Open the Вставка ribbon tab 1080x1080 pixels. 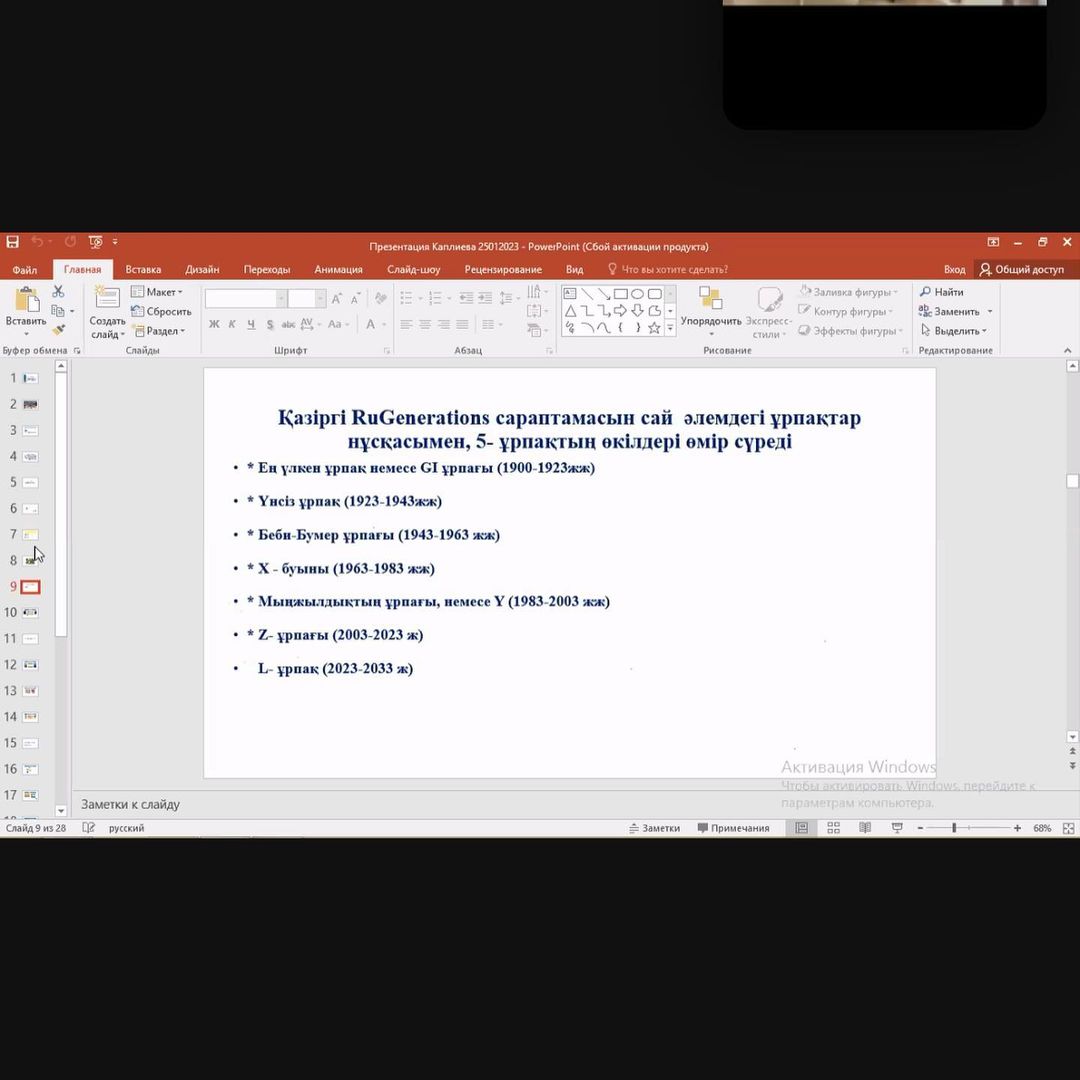[x=143, y=269]
